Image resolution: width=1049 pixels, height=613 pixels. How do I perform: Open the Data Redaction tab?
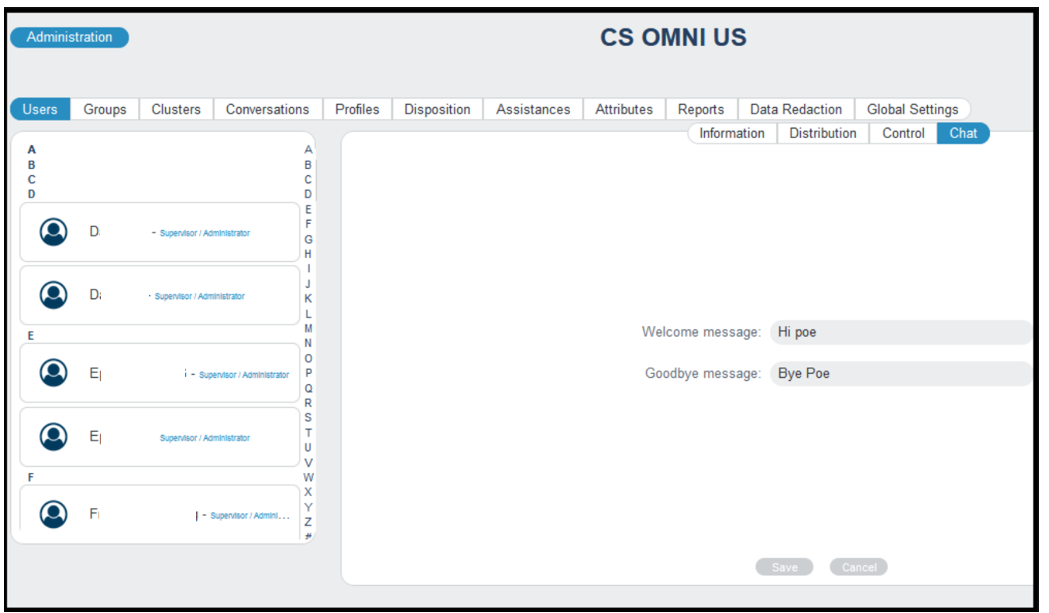pos(796,109)
